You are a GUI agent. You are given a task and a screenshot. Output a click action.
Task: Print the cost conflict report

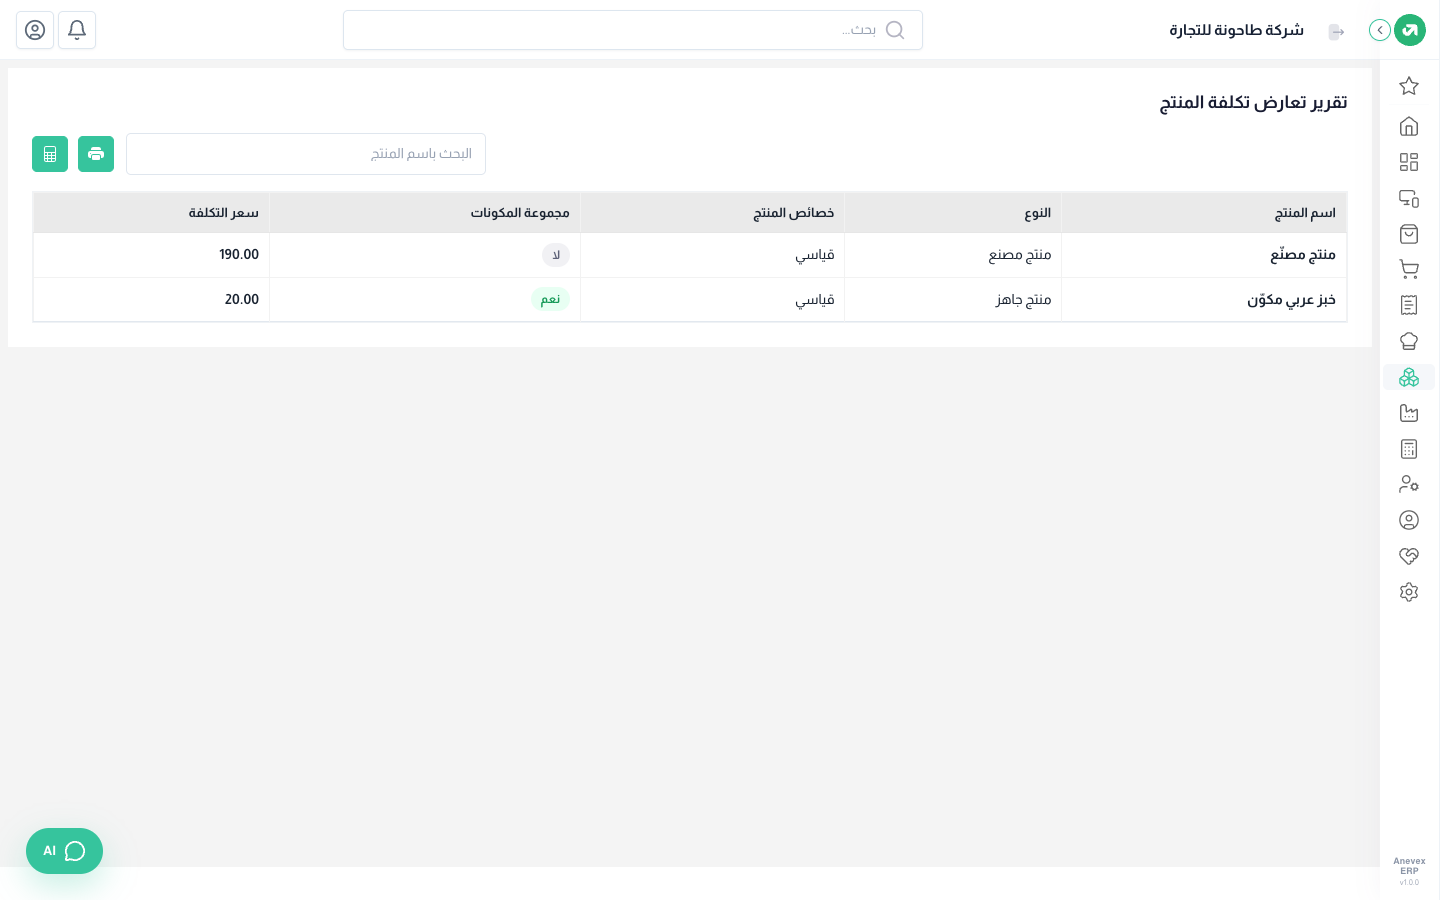pyautogui.click(x=96, y=154)
